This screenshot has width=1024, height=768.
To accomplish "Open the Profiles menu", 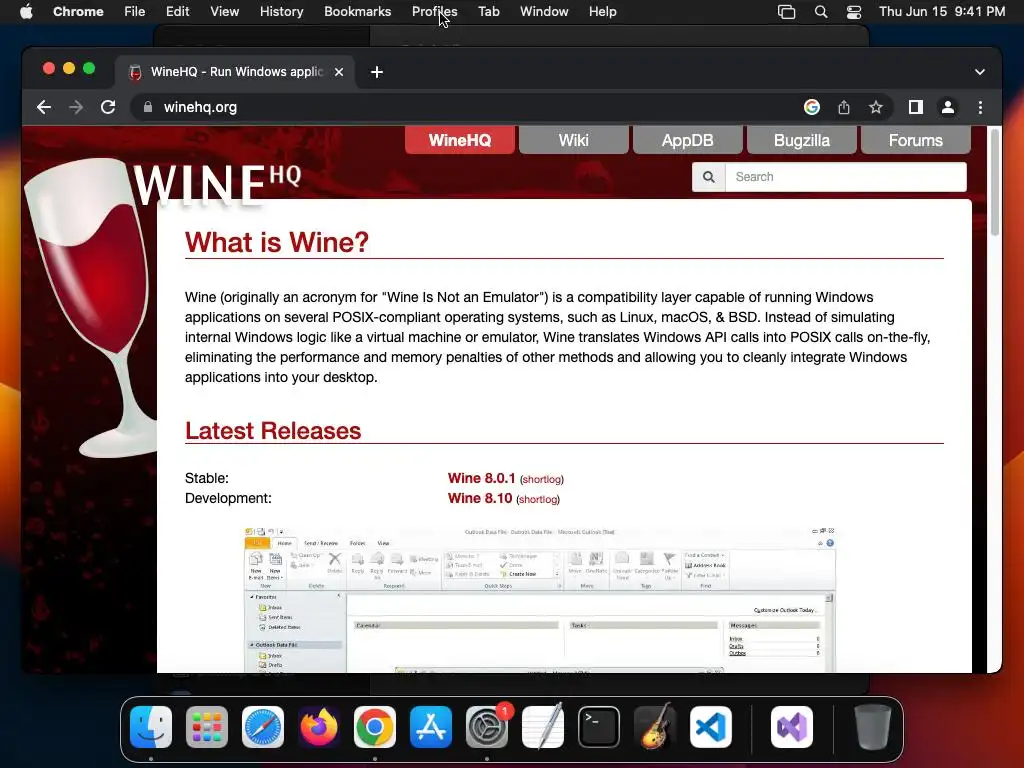I will coord(434,12).
